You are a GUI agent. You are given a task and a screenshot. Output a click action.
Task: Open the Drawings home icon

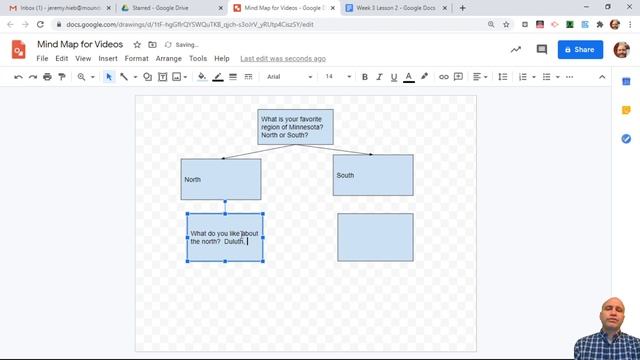[x=18, y=49]
